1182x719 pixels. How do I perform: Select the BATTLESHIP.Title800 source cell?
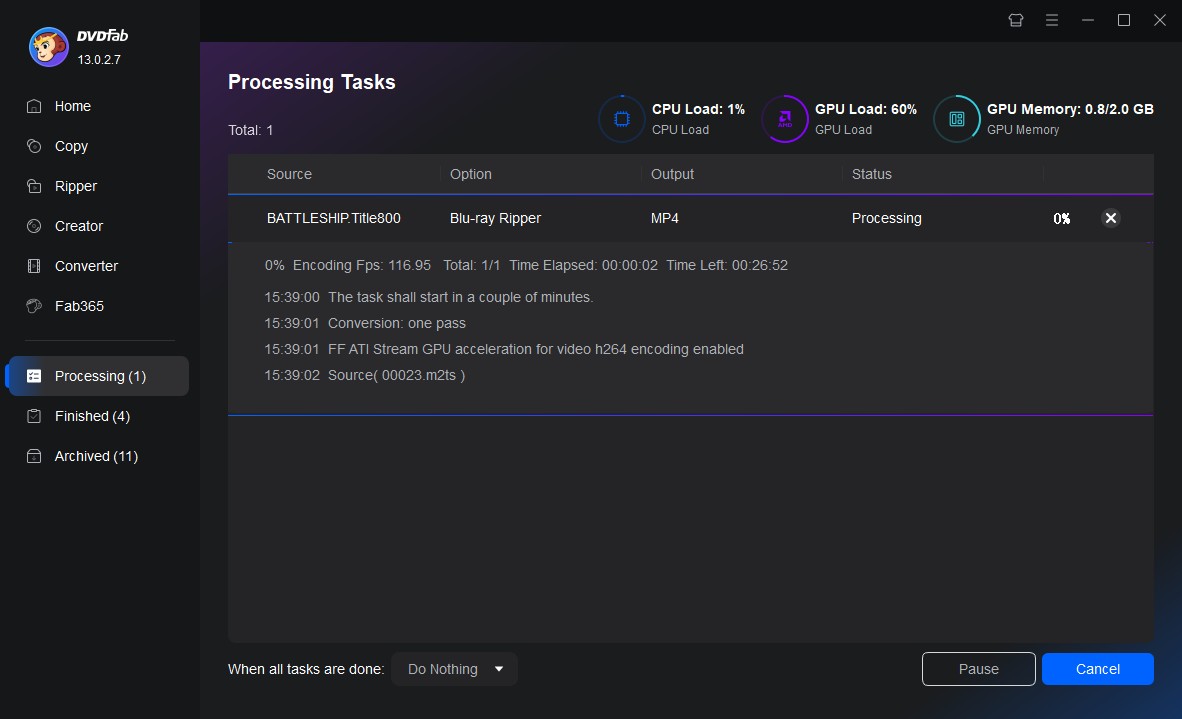(x=334, y=219)
